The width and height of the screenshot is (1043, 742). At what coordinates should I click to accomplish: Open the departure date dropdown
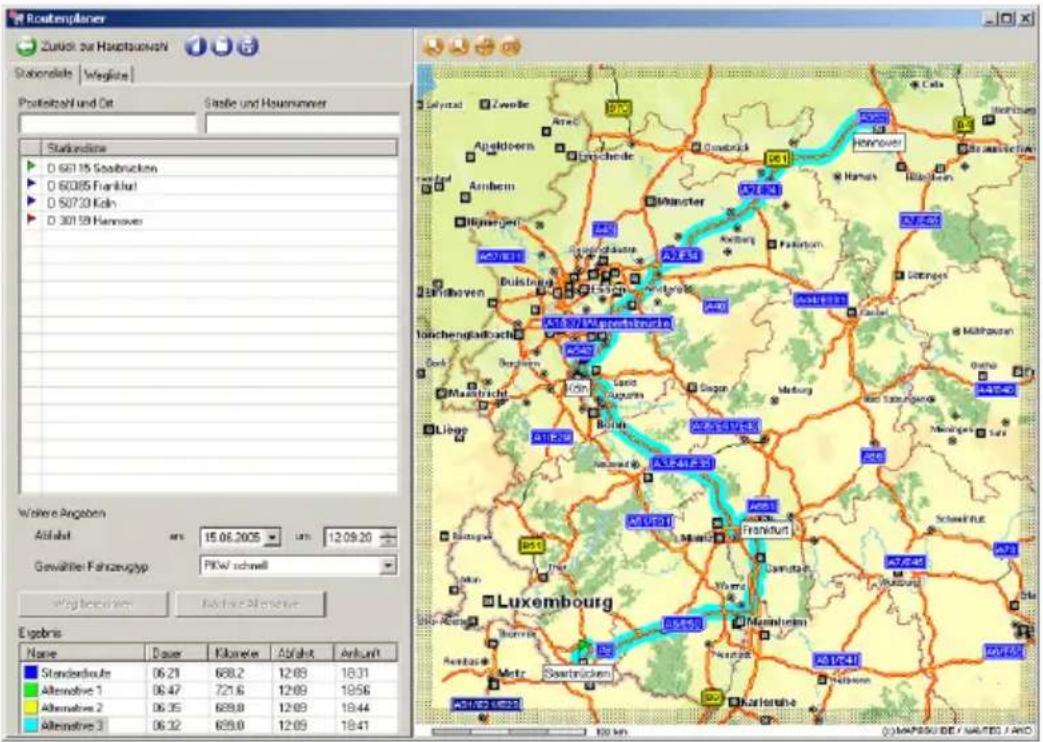[x=273, y=537]
